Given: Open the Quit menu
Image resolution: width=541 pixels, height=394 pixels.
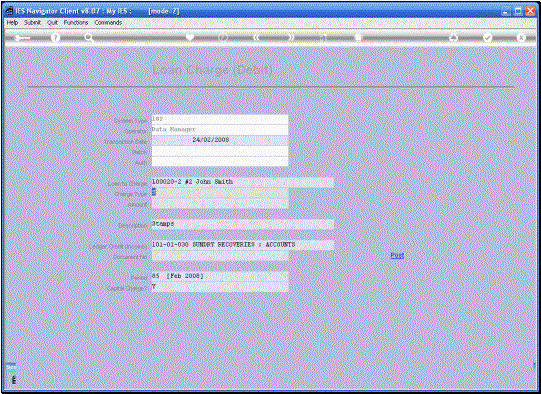Looking at the screenshot, I should coord(52,22).
